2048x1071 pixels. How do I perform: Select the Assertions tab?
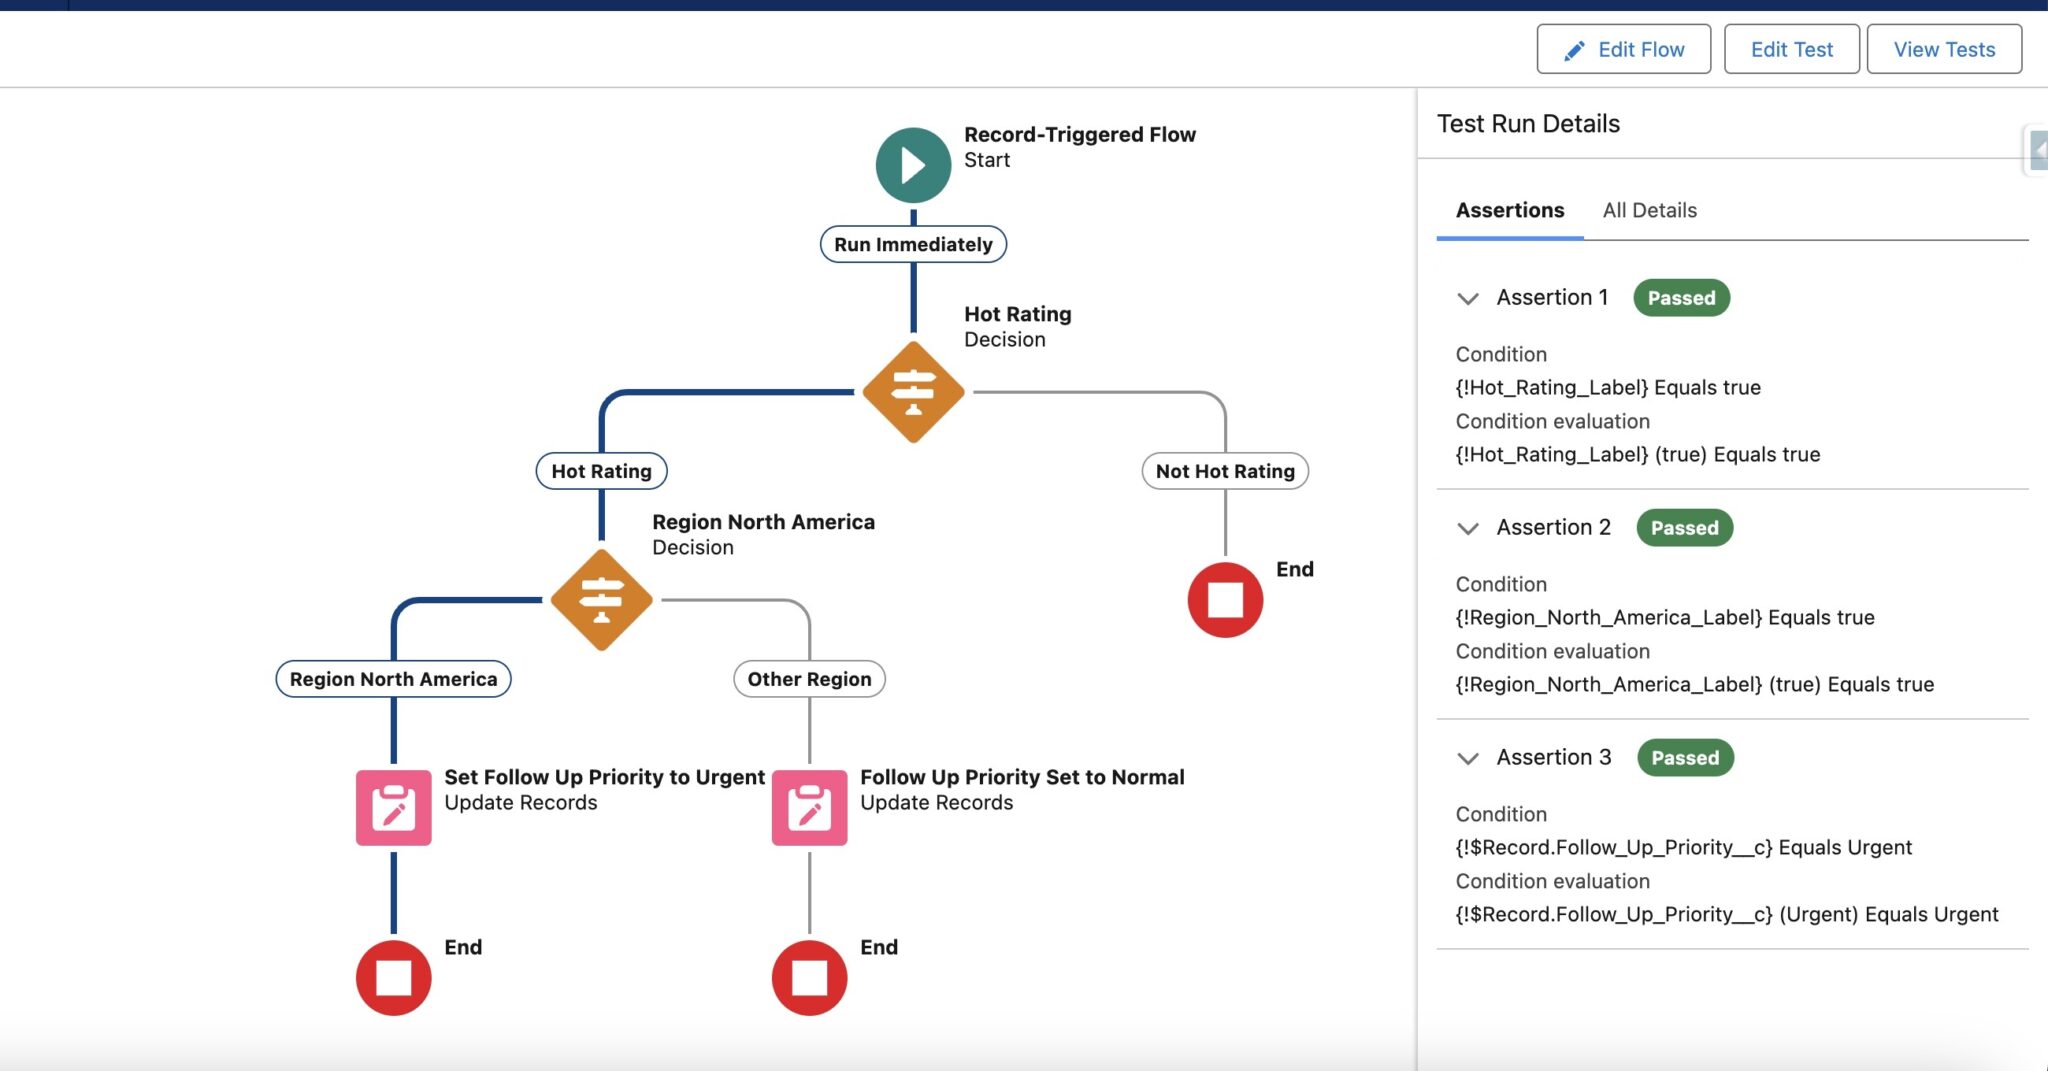click(1509, 210)
